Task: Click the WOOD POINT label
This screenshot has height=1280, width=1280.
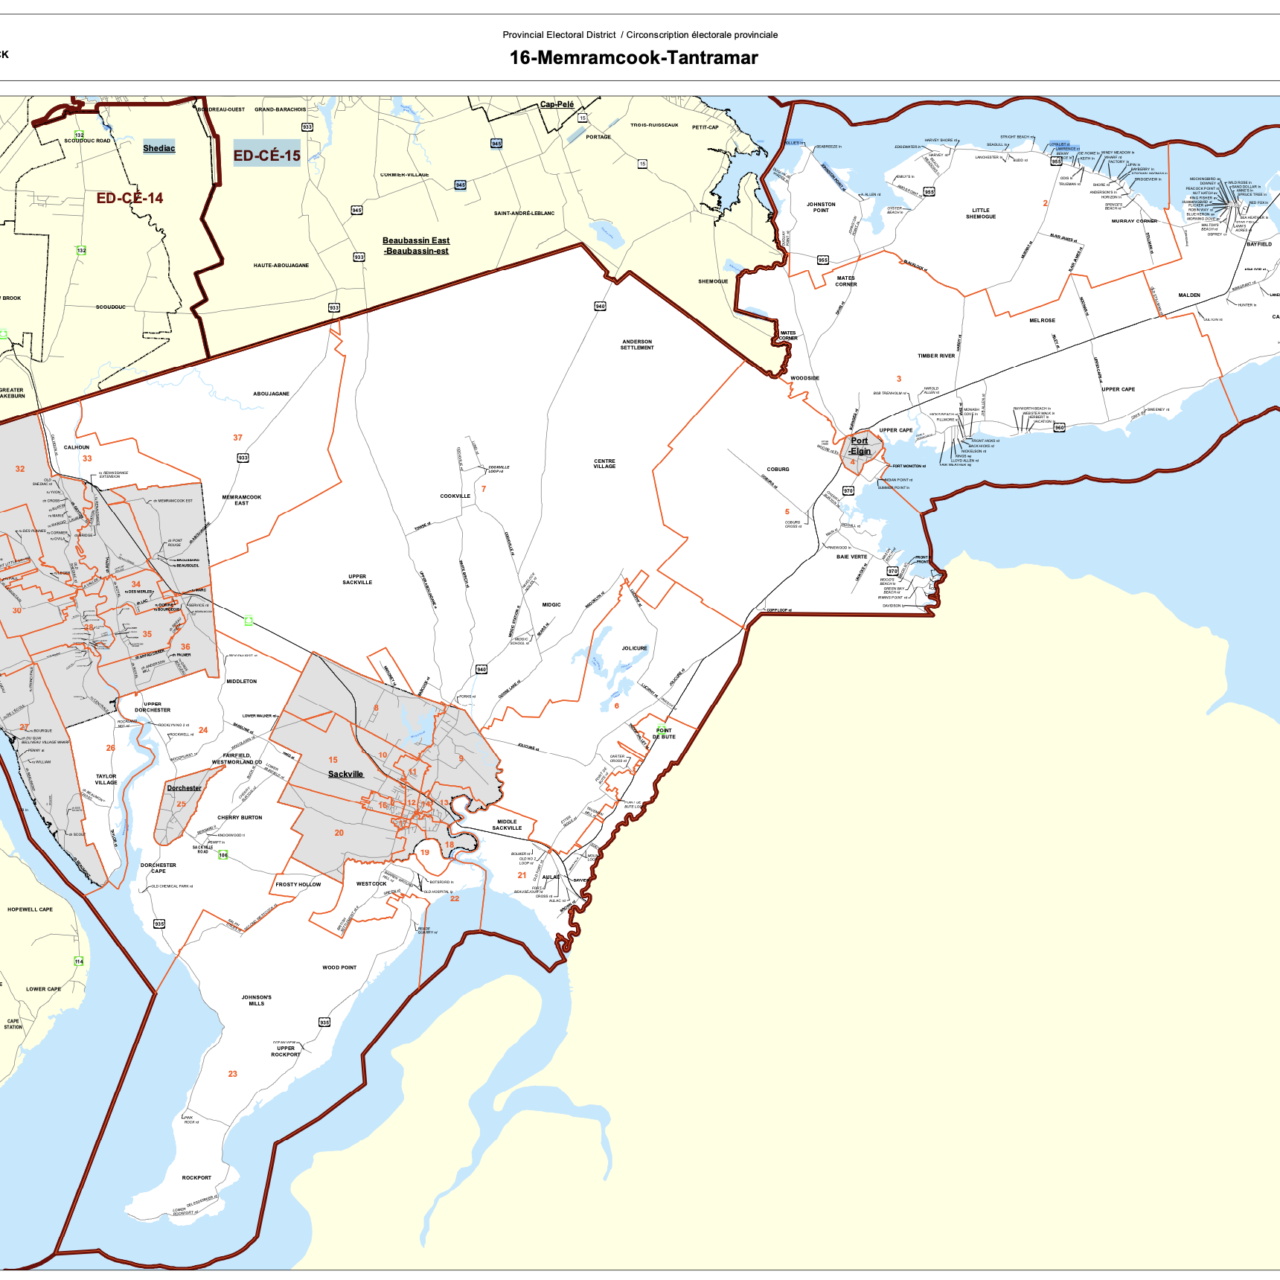Action: 339,968
